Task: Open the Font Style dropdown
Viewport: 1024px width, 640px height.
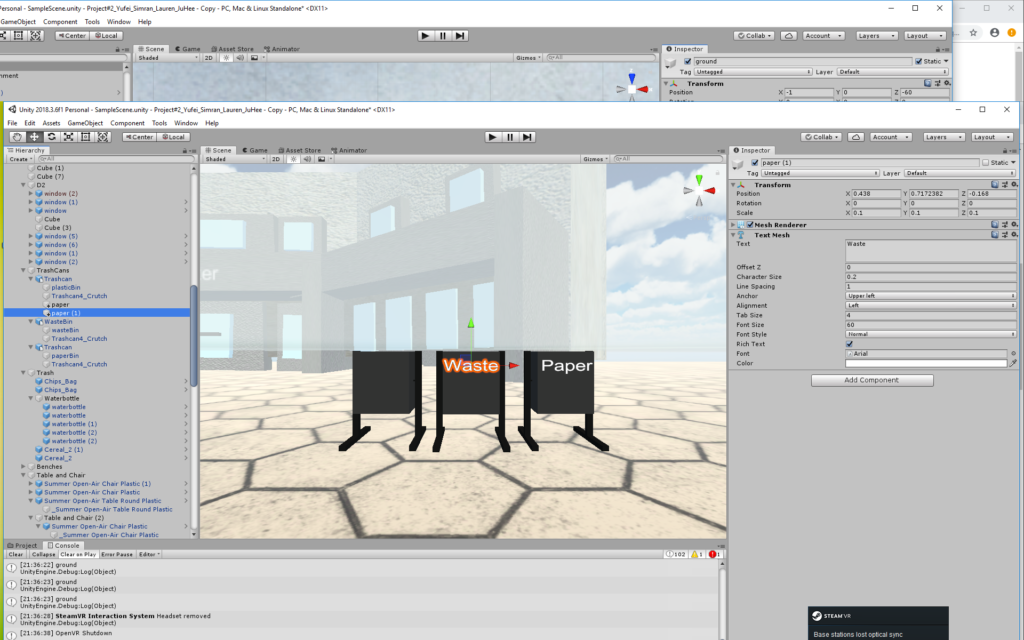Action: point(930,334)
